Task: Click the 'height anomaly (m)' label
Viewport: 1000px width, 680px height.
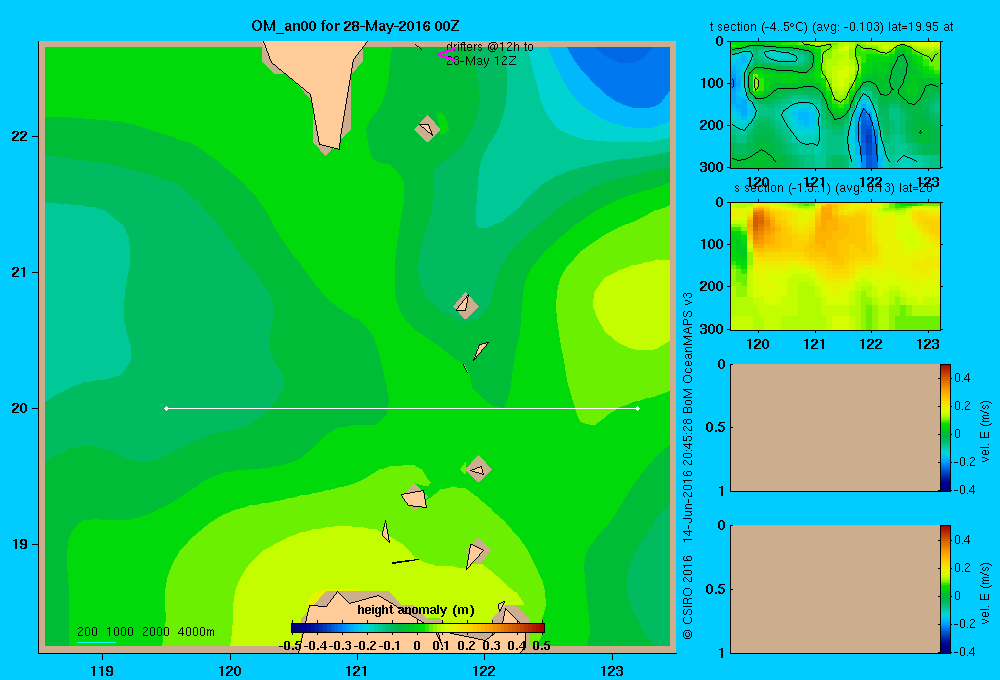Action: click(x=416, y=610)
